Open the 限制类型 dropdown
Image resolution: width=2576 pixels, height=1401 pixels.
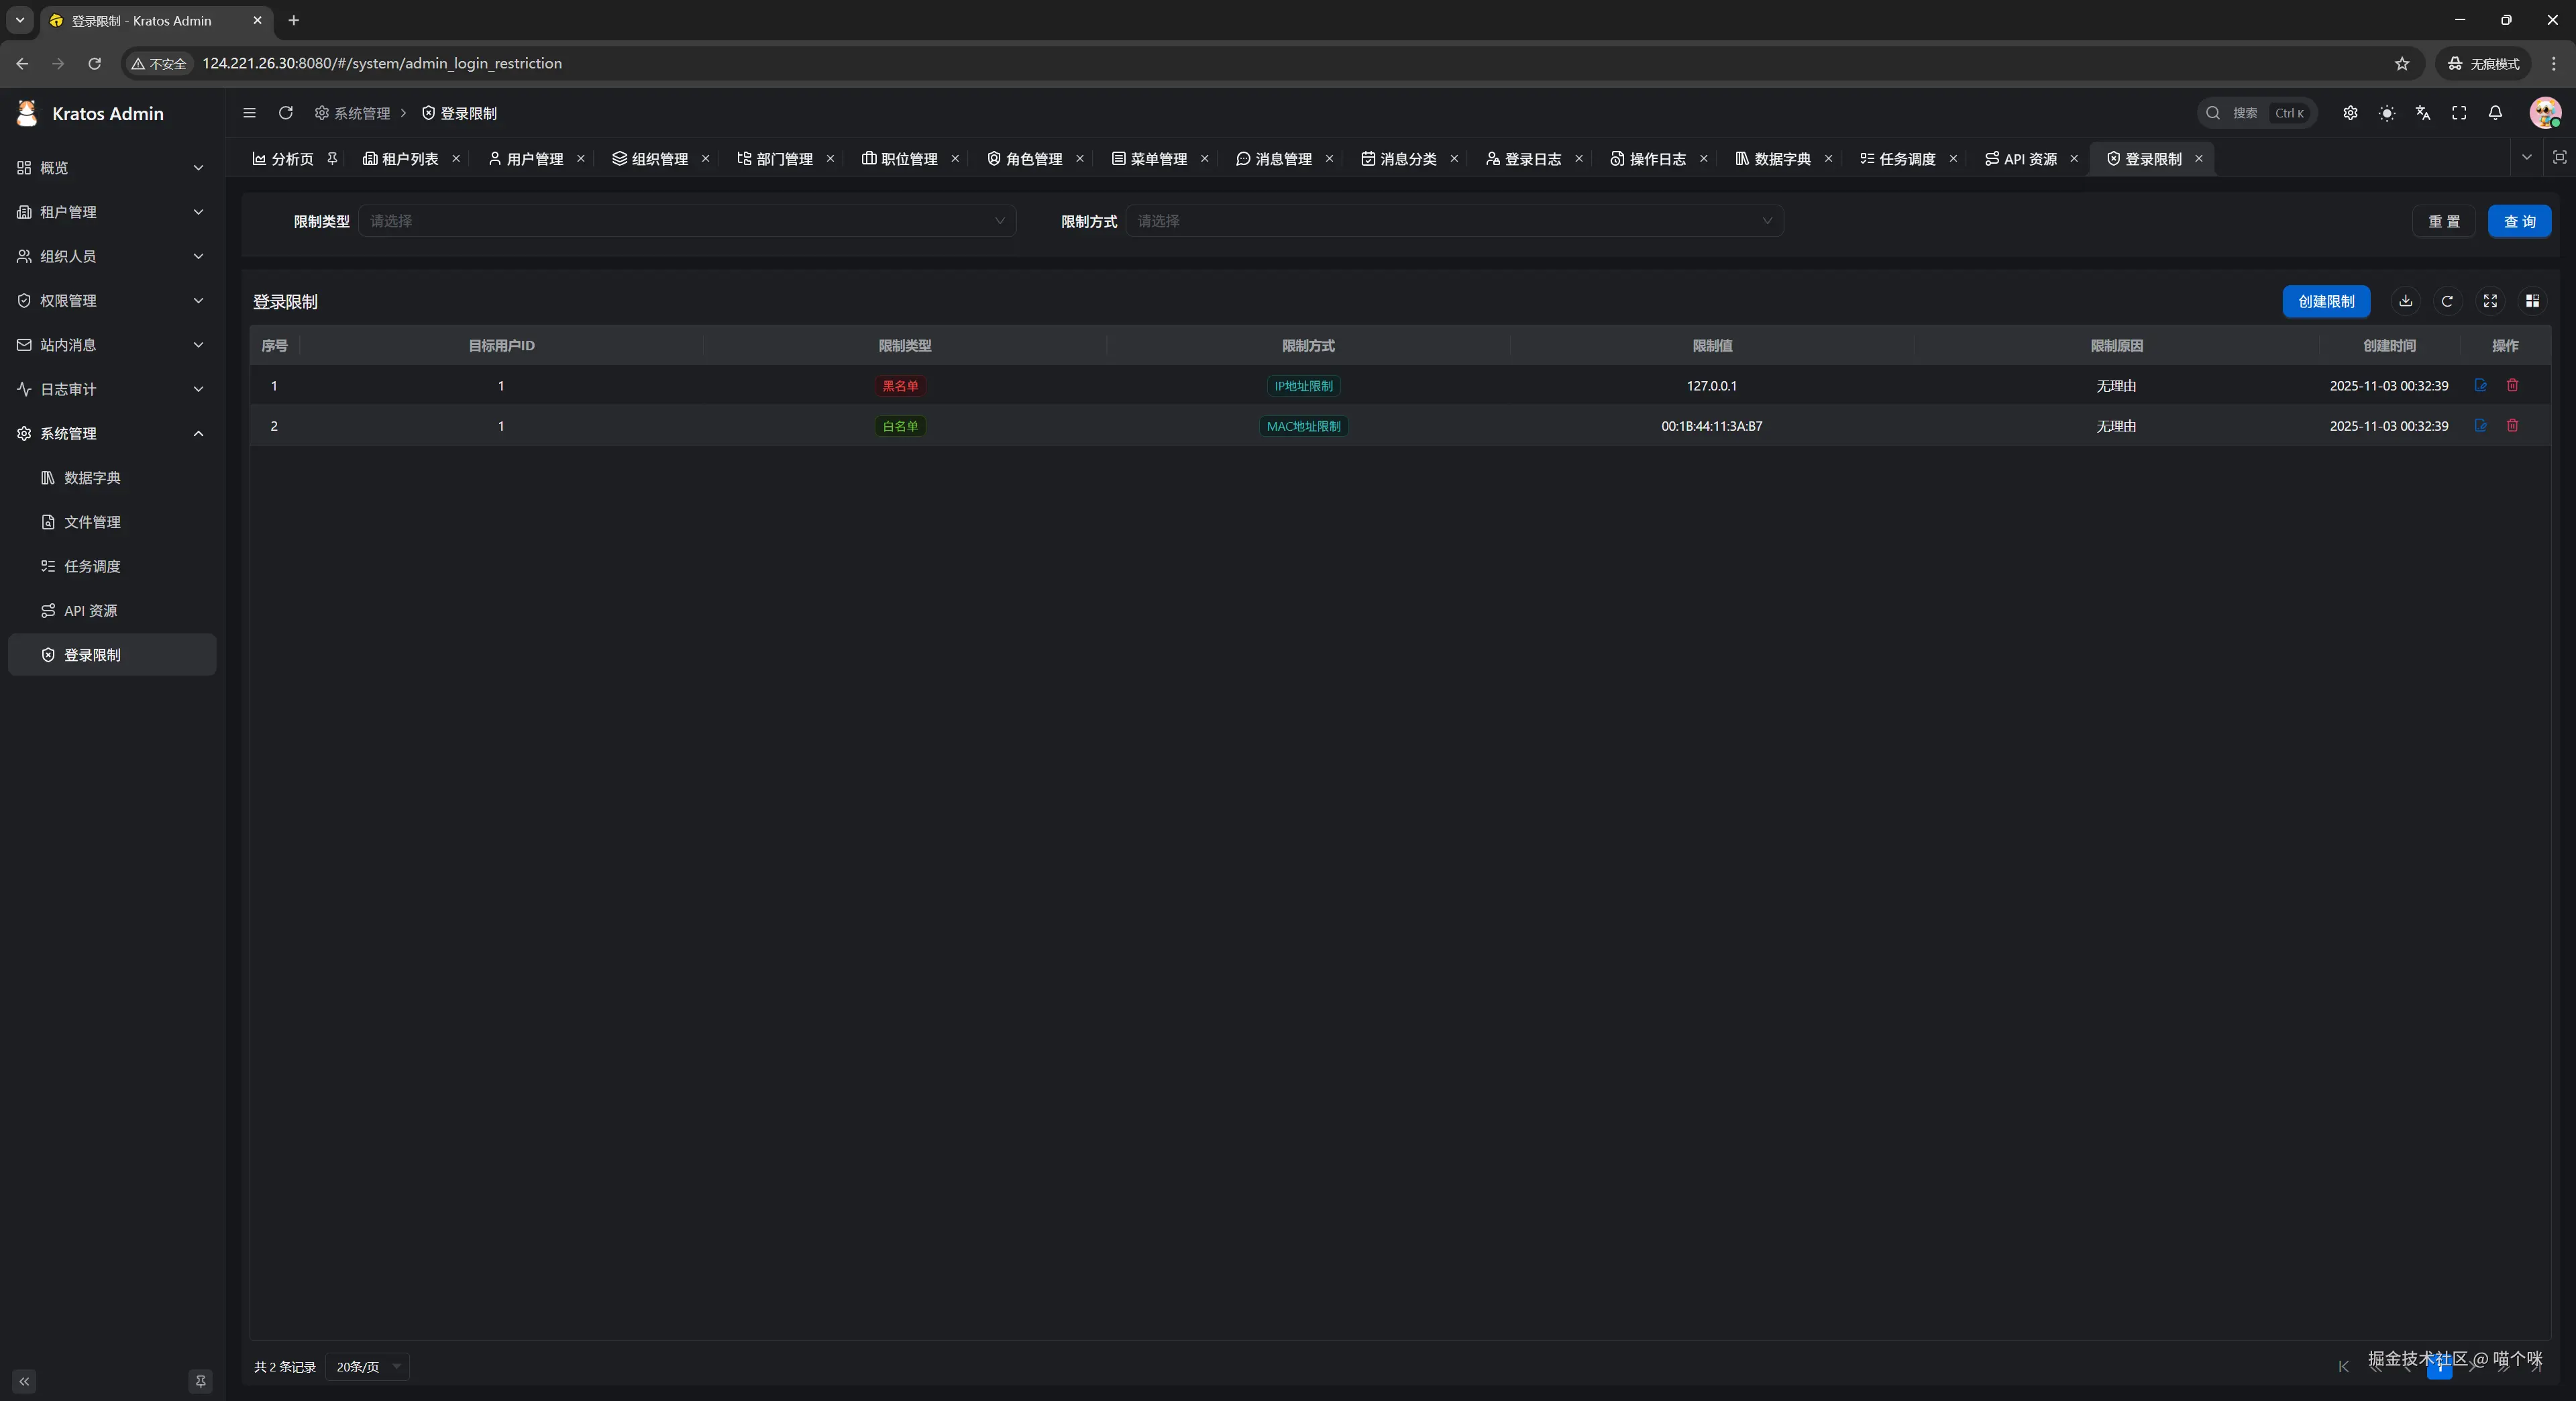(x=686, y=221)
